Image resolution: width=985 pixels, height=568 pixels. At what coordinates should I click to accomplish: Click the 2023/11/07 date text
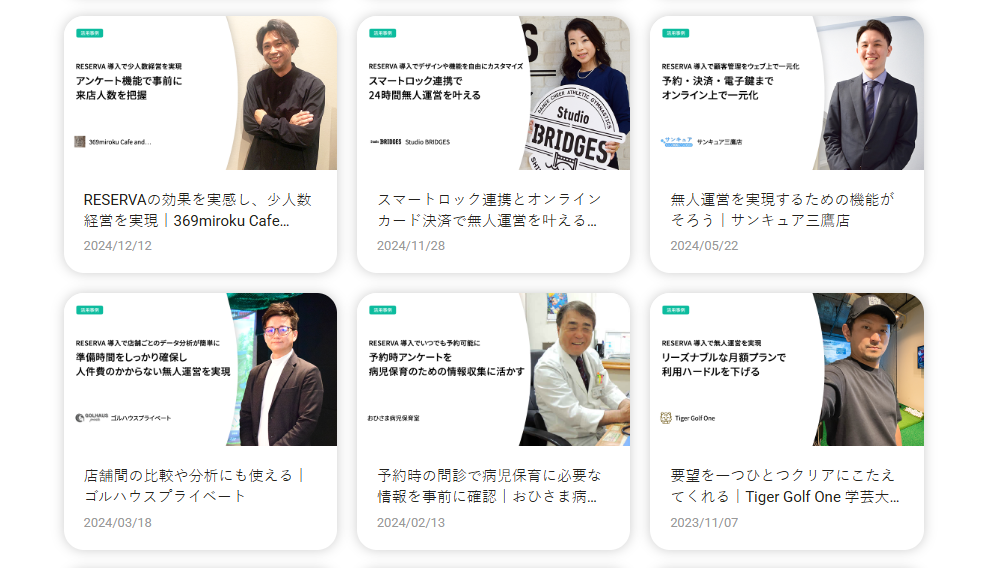pyautogui.click(x=704, y=522)
